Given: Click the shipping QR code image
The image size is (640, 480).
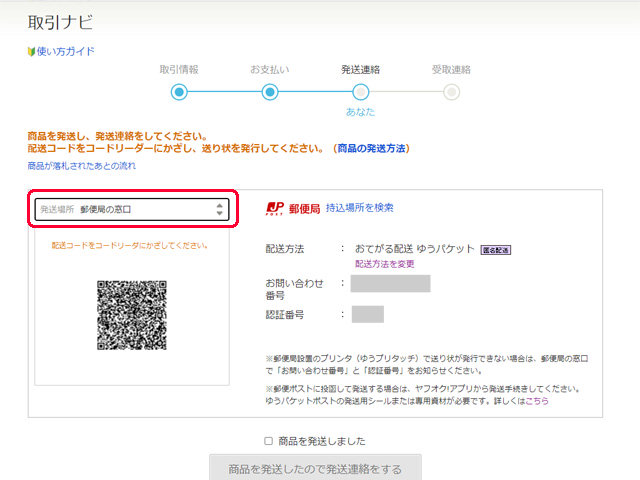Looking at the screenshot, I should pos(132,315).
